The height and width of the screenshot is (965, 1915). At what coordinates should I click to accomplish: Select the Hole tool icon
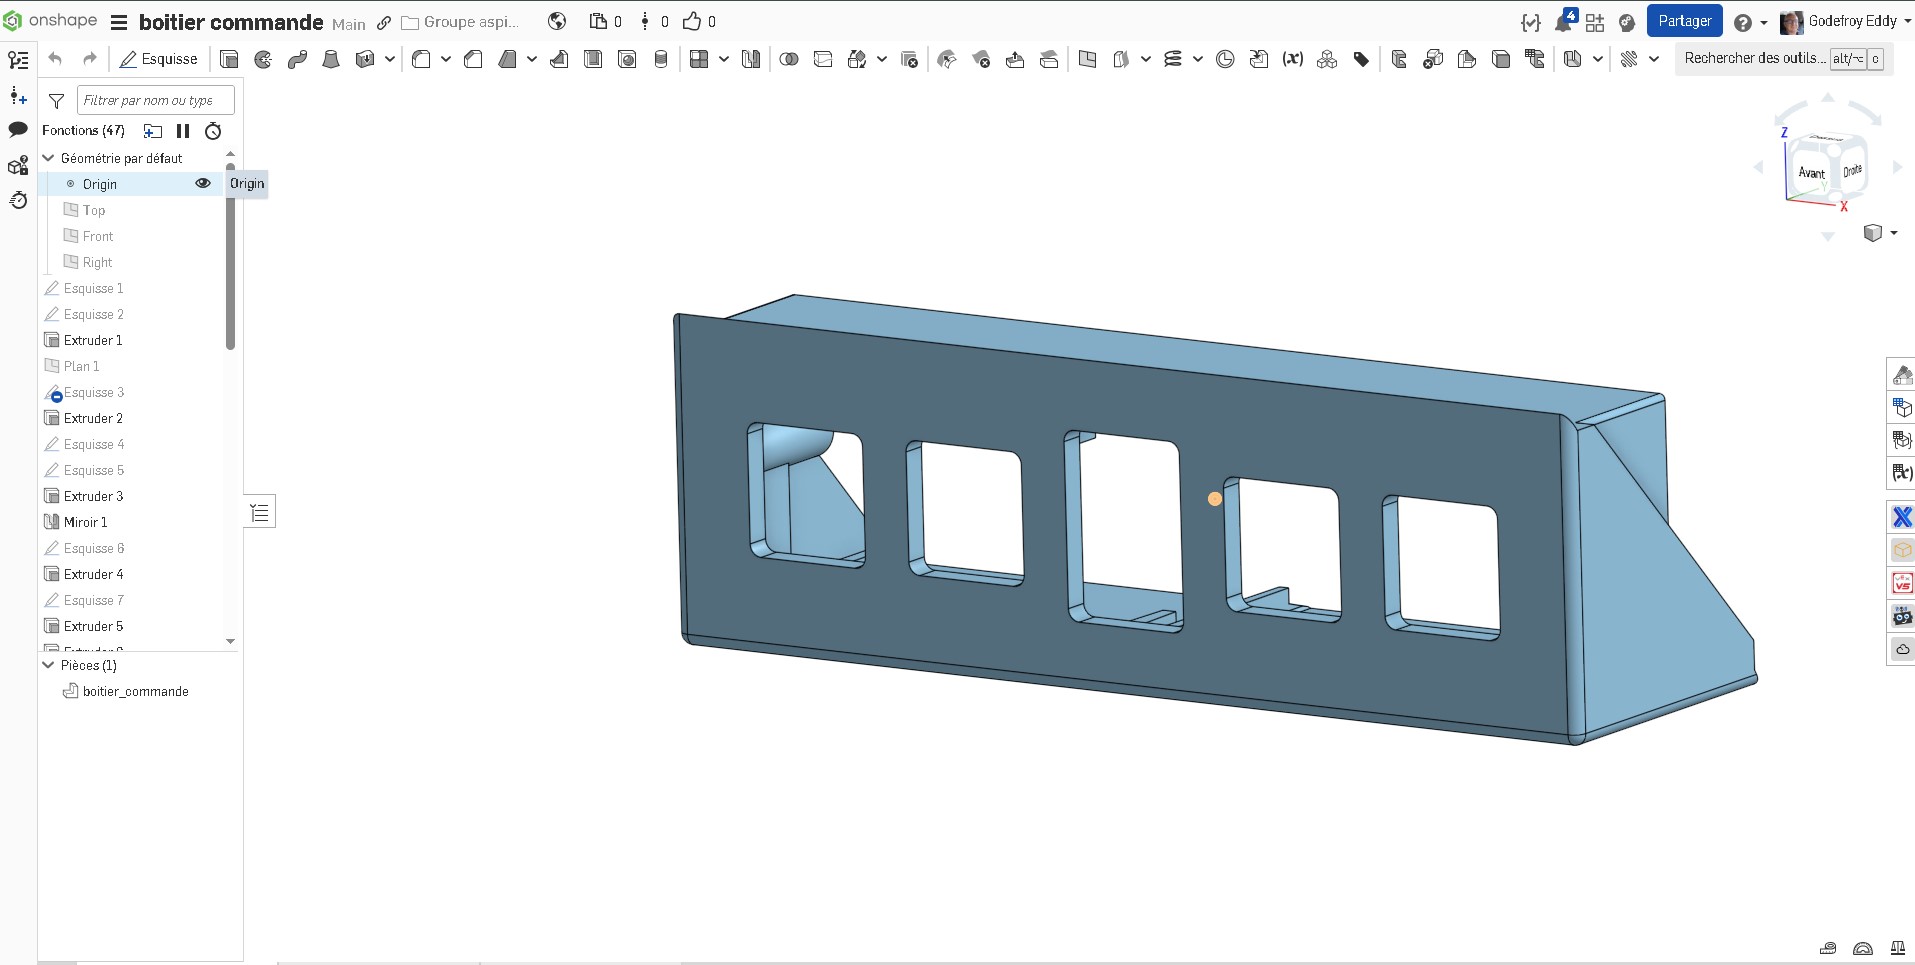tap(627, 59)
